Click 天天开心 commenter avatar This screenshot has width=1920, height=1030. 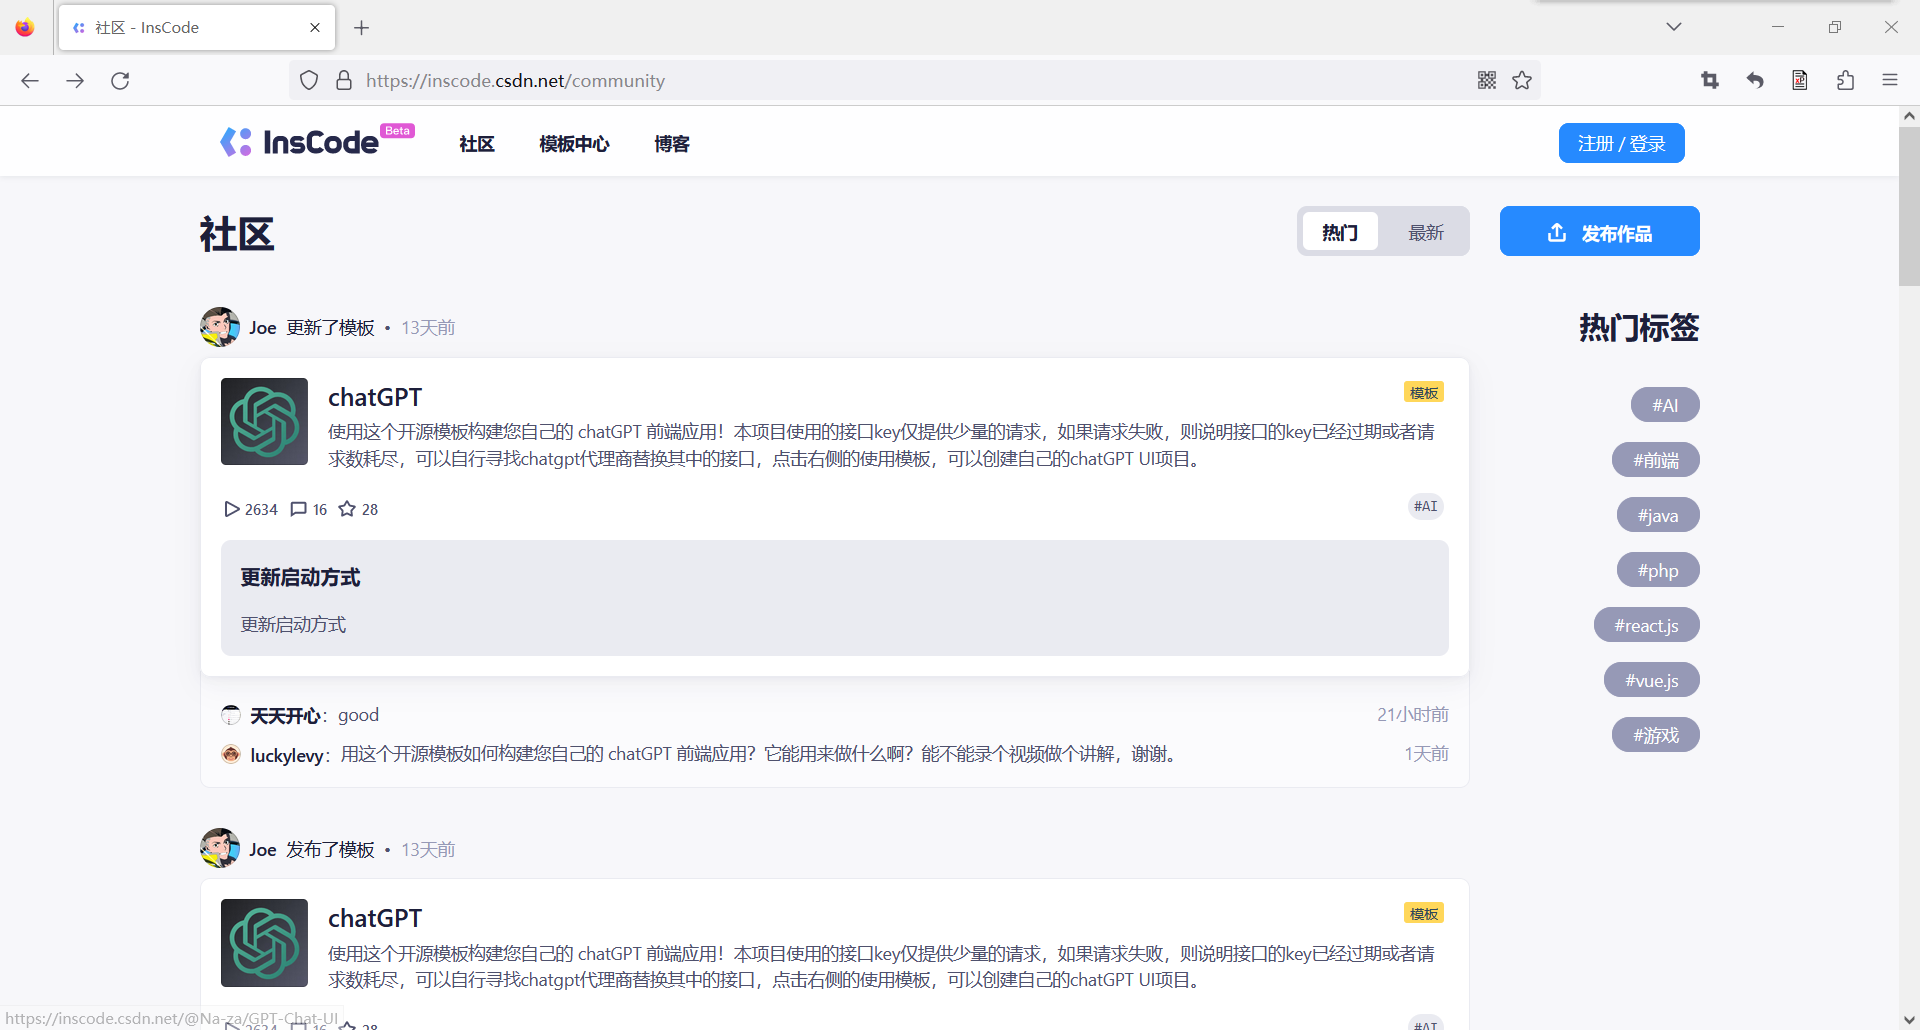coord(231,715)
